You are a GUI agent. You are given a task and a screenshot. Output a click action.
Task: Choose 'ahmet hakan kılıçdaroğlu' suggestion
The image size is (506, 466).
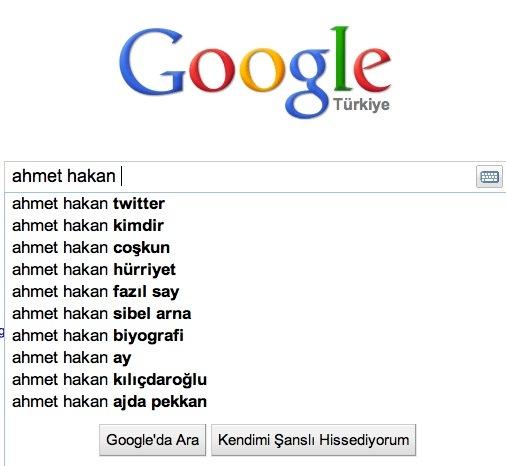click(x=255, y=380)
